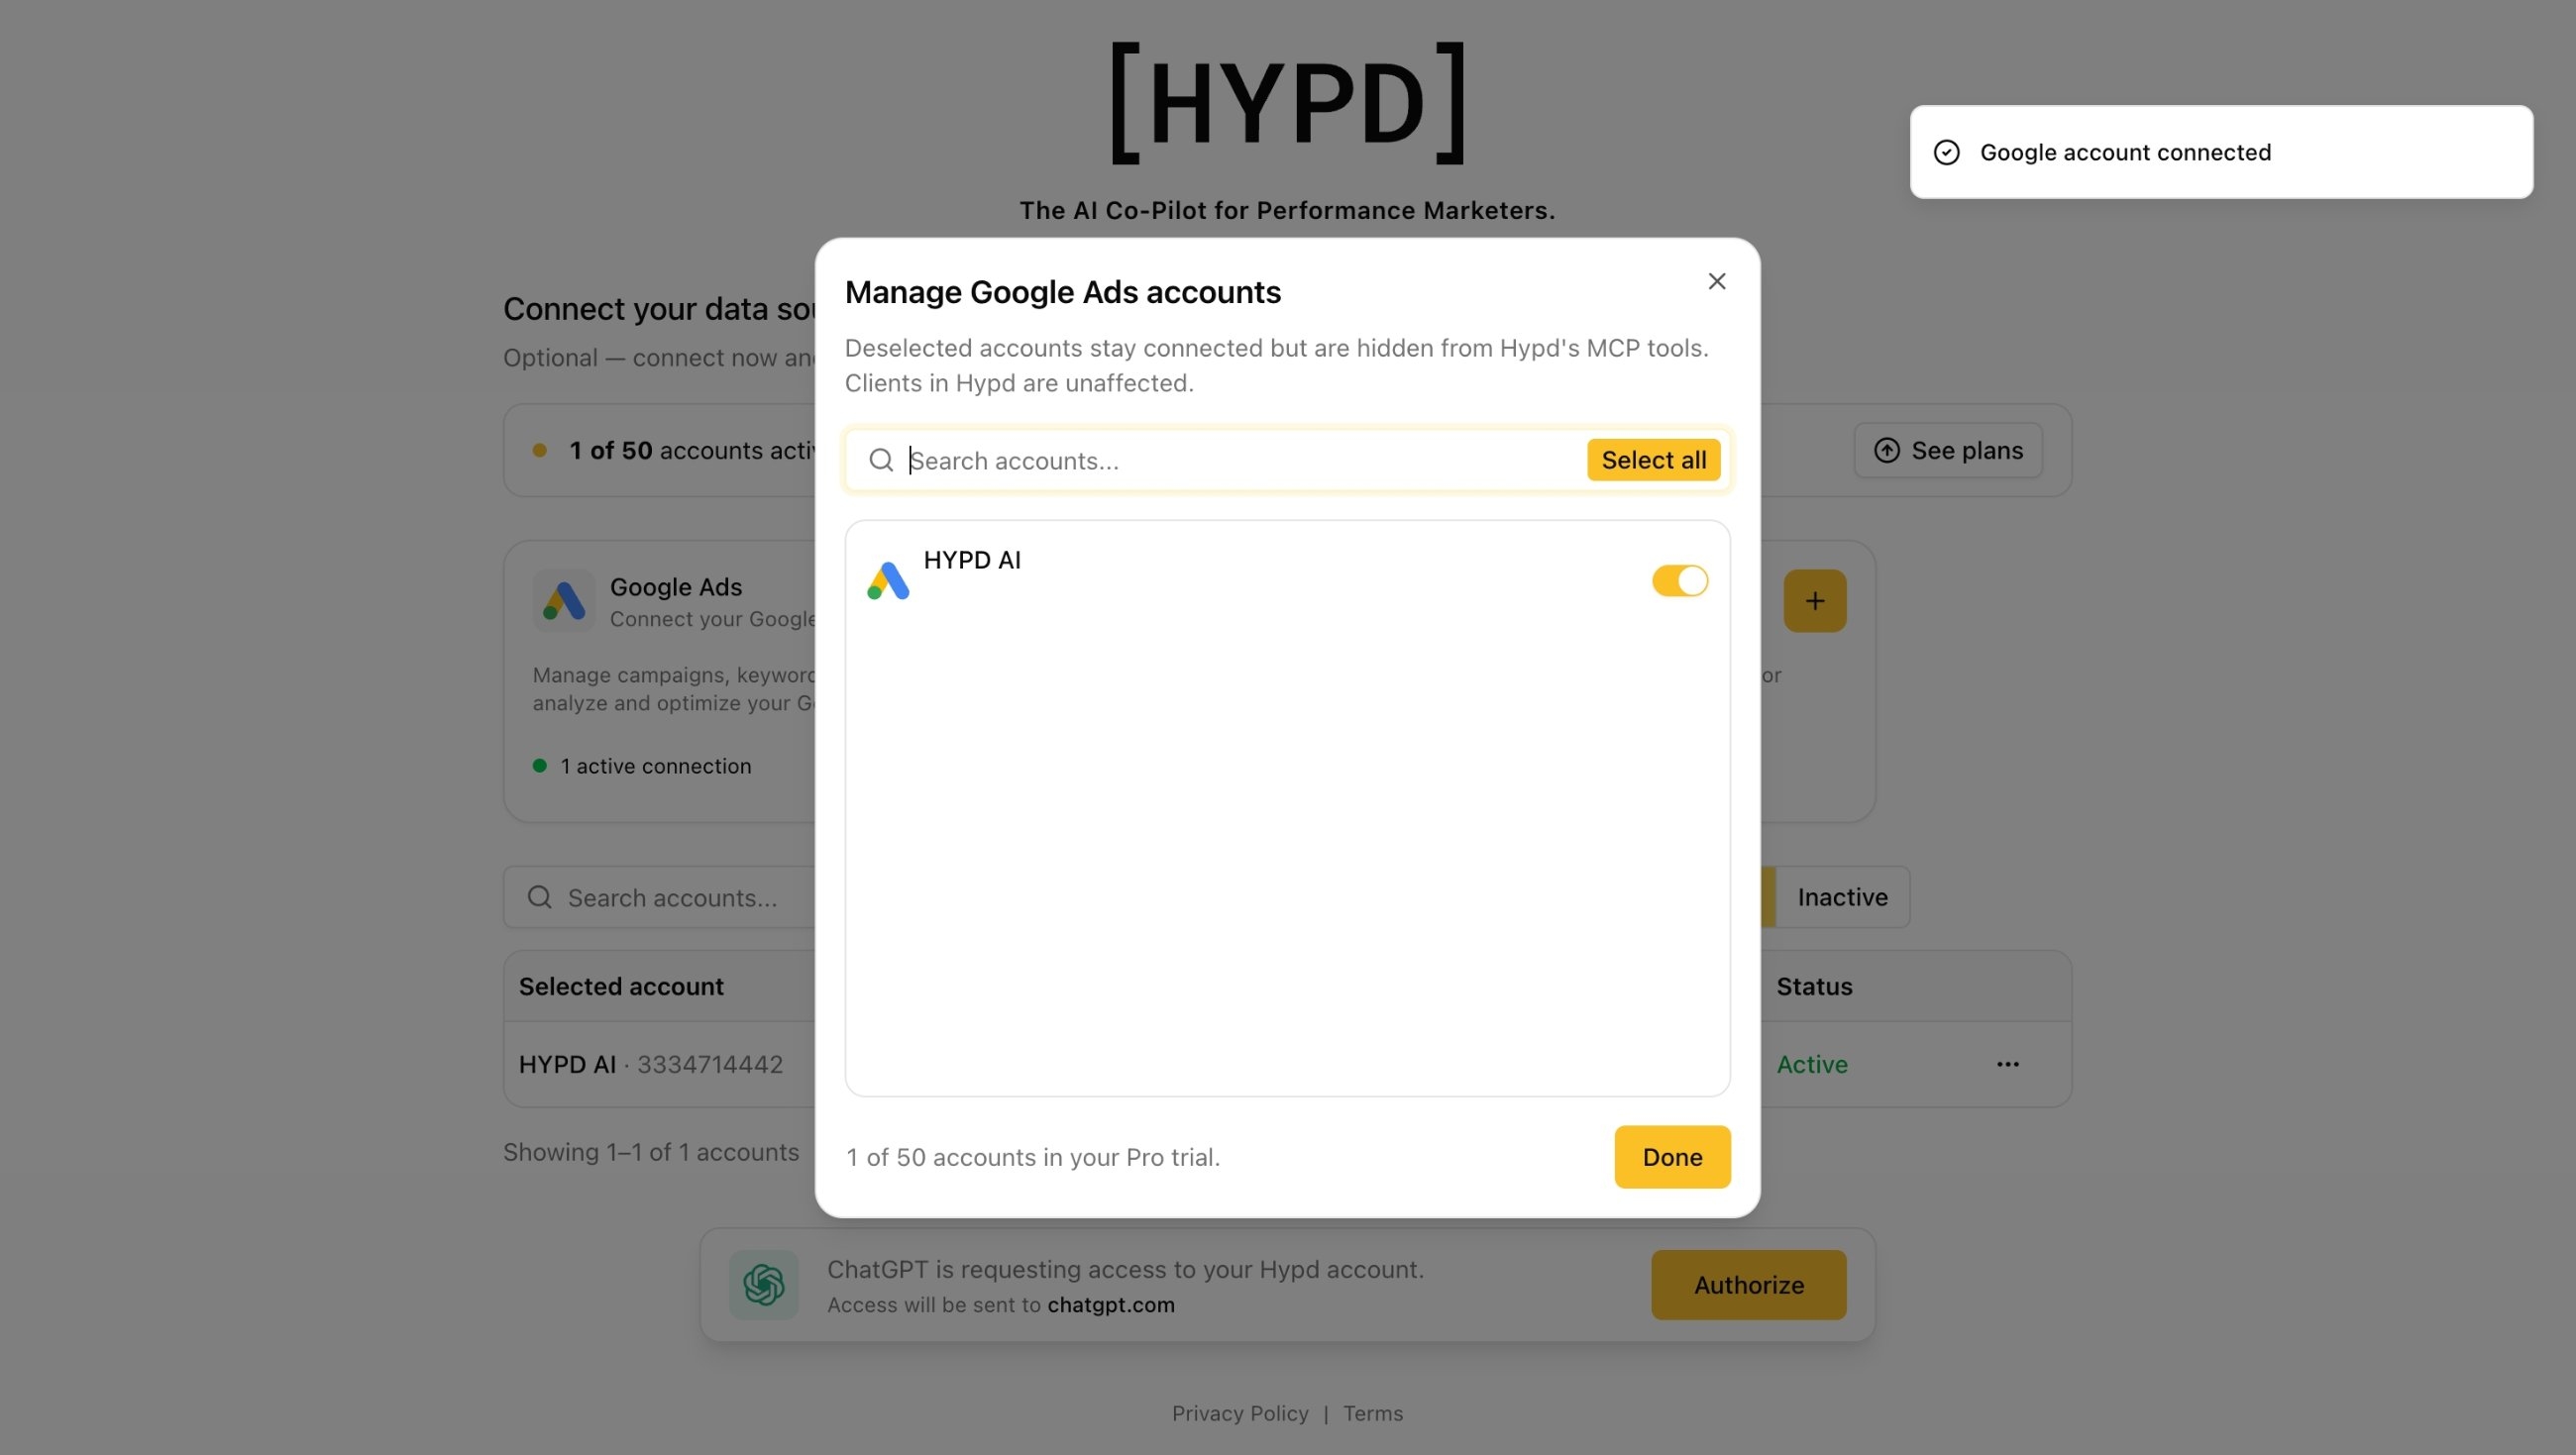Click the Google Ads card title
This screenshot has height=1455, width=2576.
point(676,587)
